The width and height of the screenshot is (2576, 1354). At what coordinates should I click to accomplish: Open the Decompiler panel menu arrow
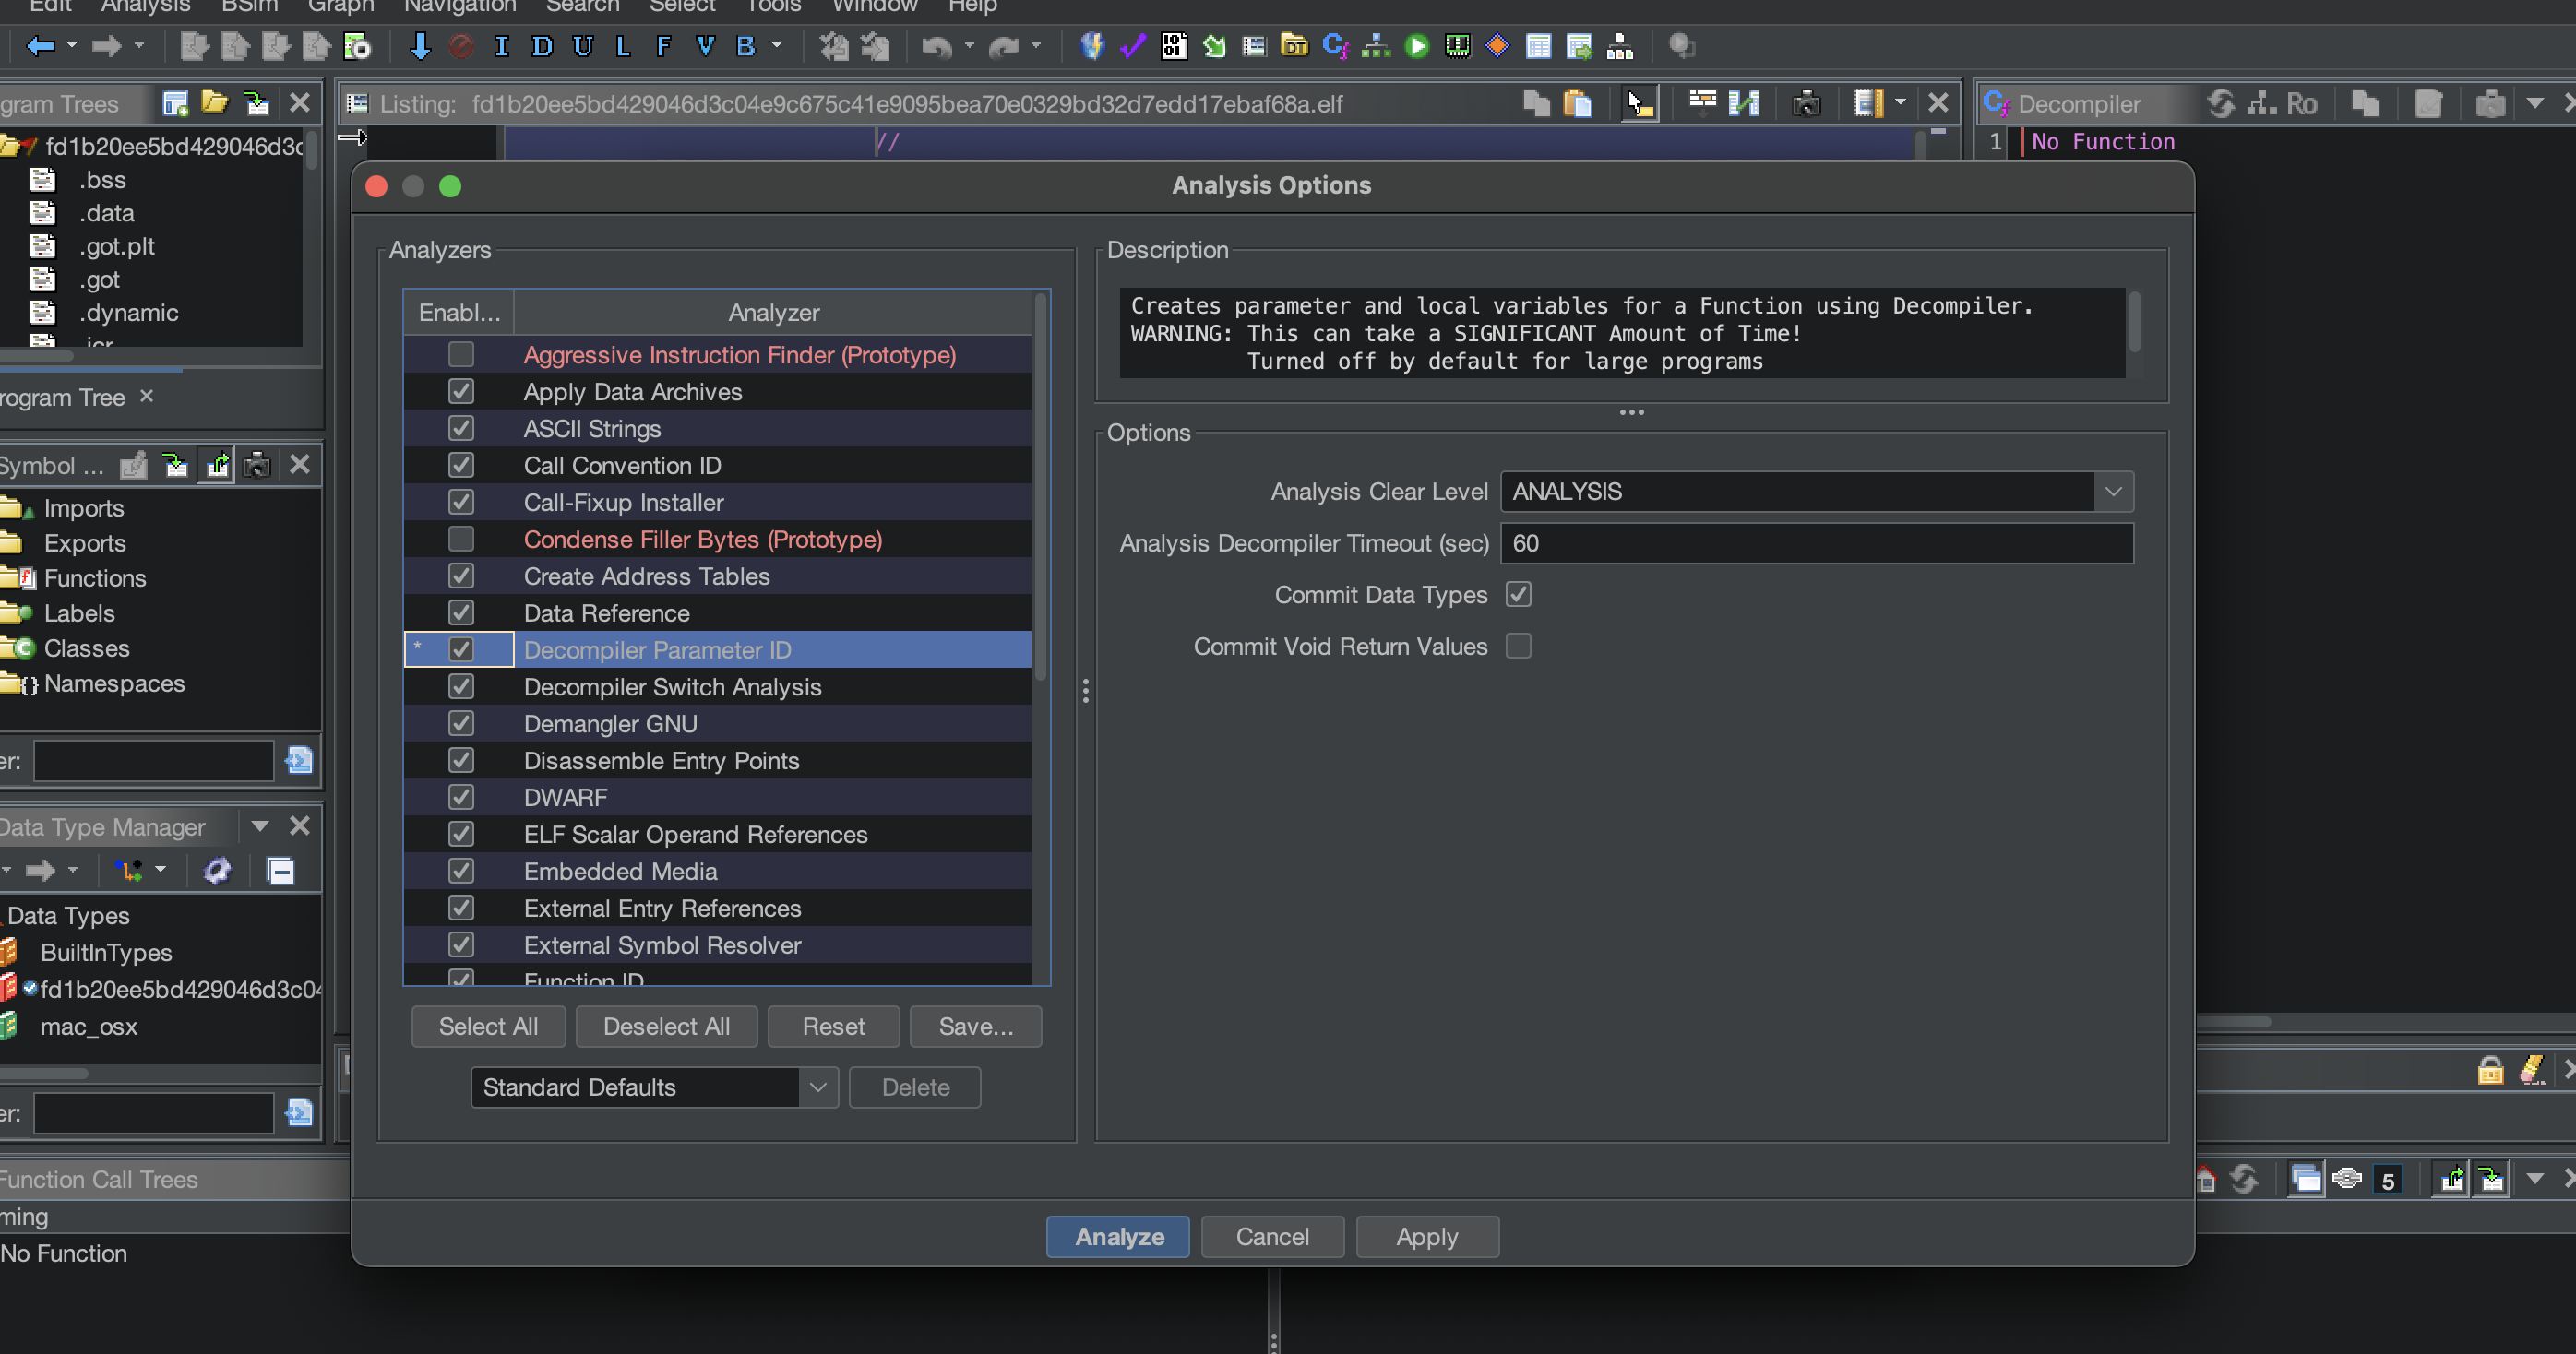click(2534, 103)
